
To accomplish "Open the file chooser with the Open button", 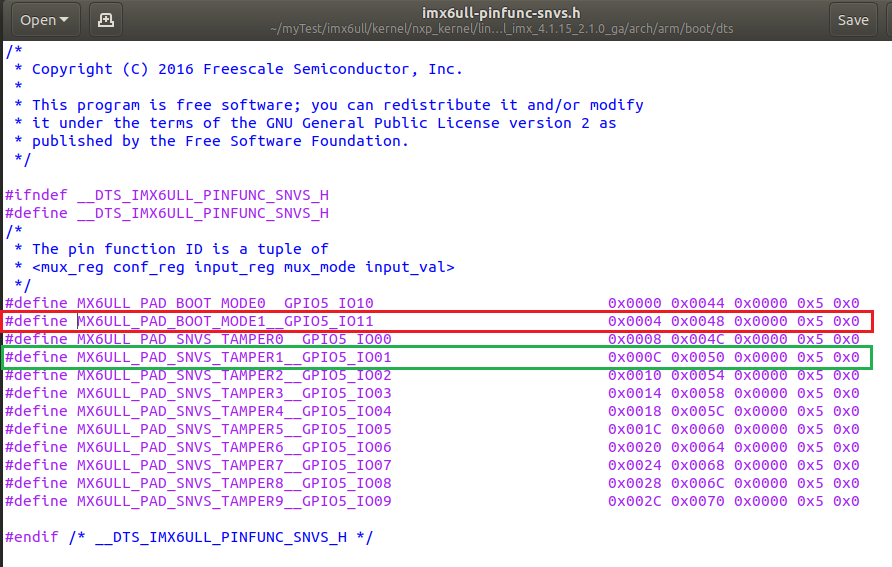I will pos(46,20).
